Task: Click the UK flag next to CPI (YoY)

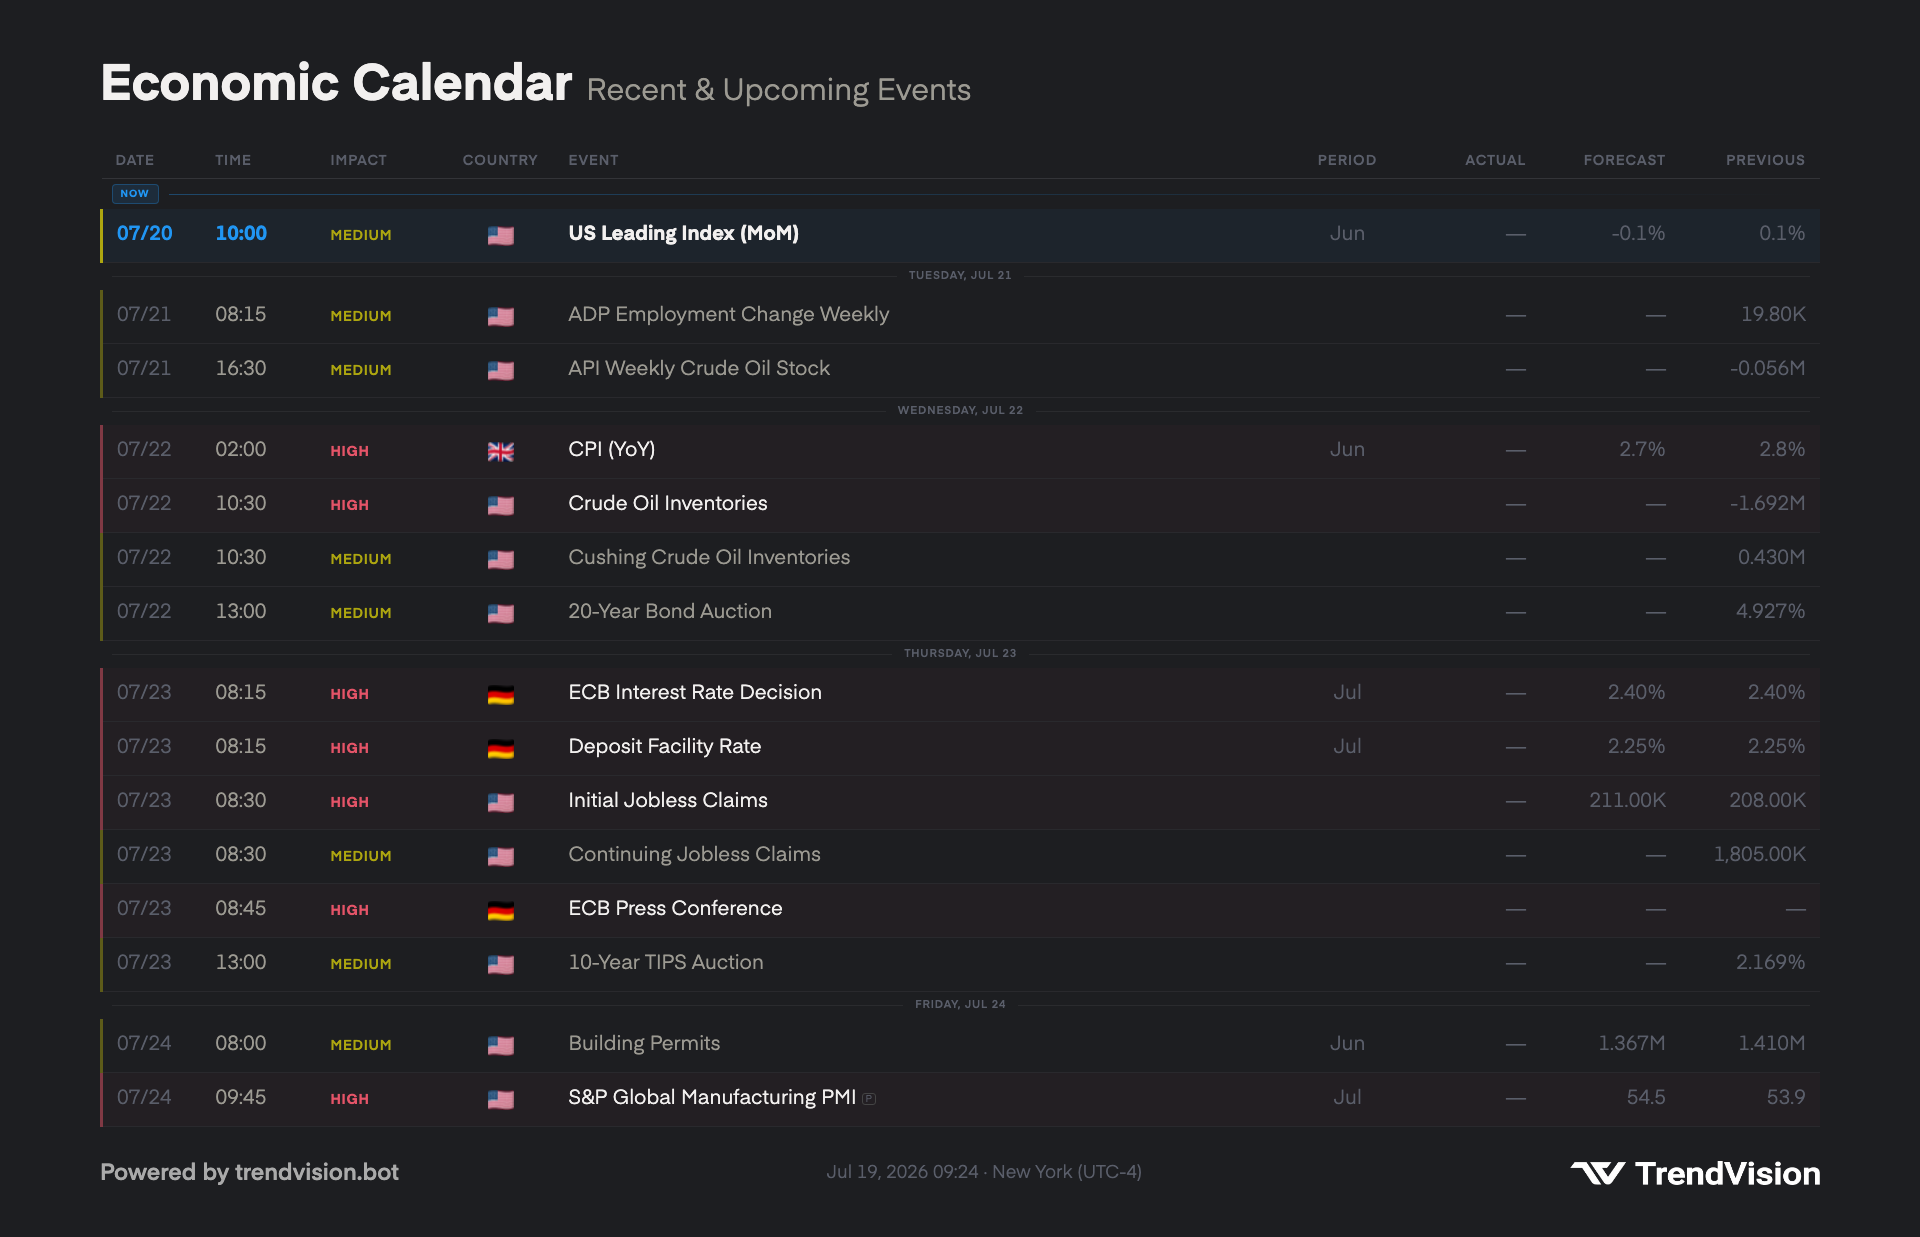Action: point(500,451)
